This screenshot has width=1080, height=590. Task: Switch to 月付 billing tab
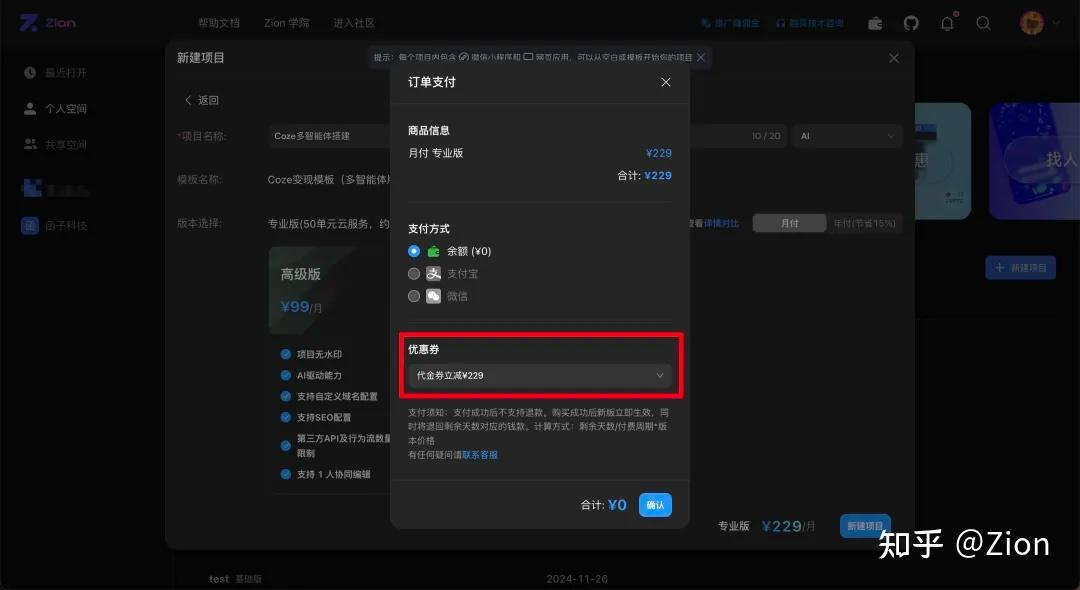(789, 223)
